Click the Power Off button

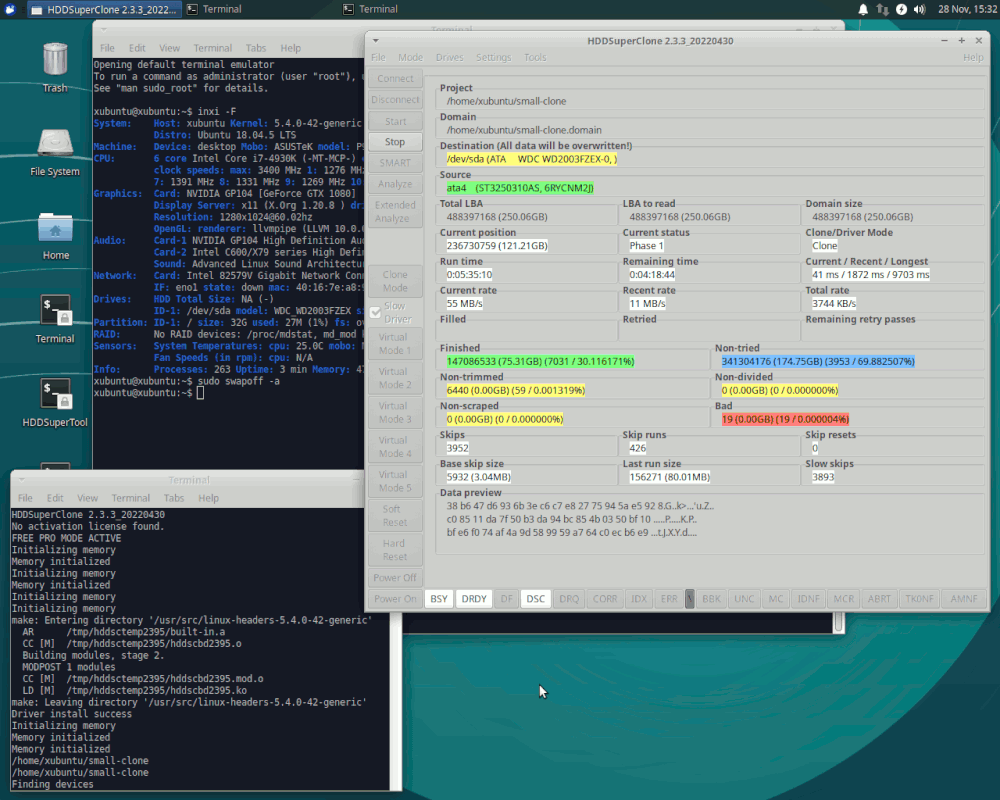[x=395, y=578]
